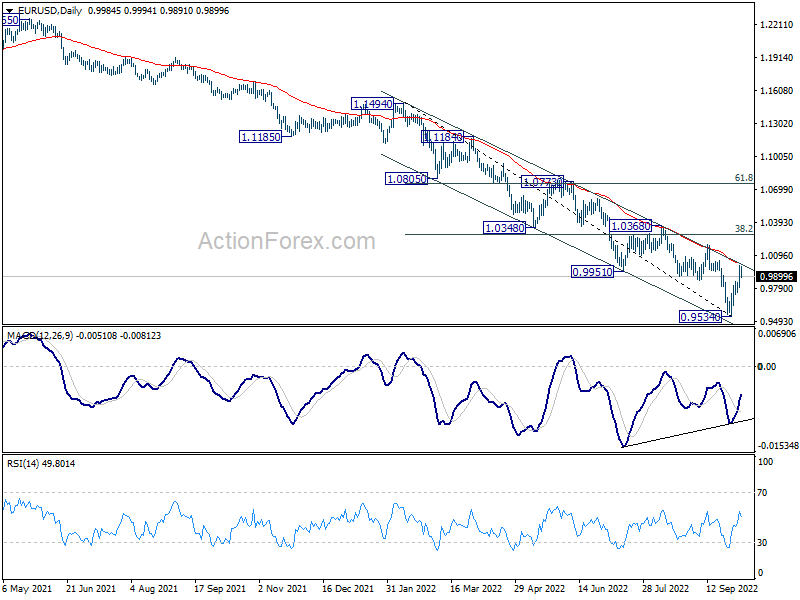Click the 1.08050 price label
Screen dimensions: 800x600
[x=407, y=179]
